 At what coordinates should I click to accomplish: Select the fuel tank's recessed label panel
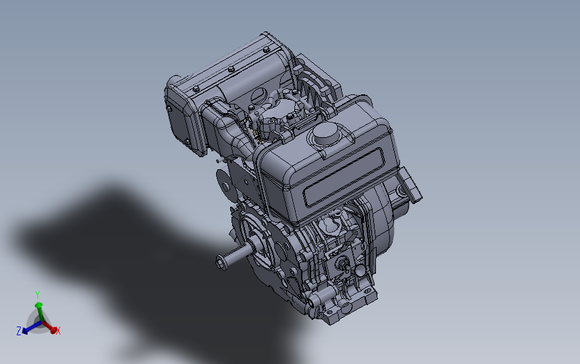(x=344, y=177)
